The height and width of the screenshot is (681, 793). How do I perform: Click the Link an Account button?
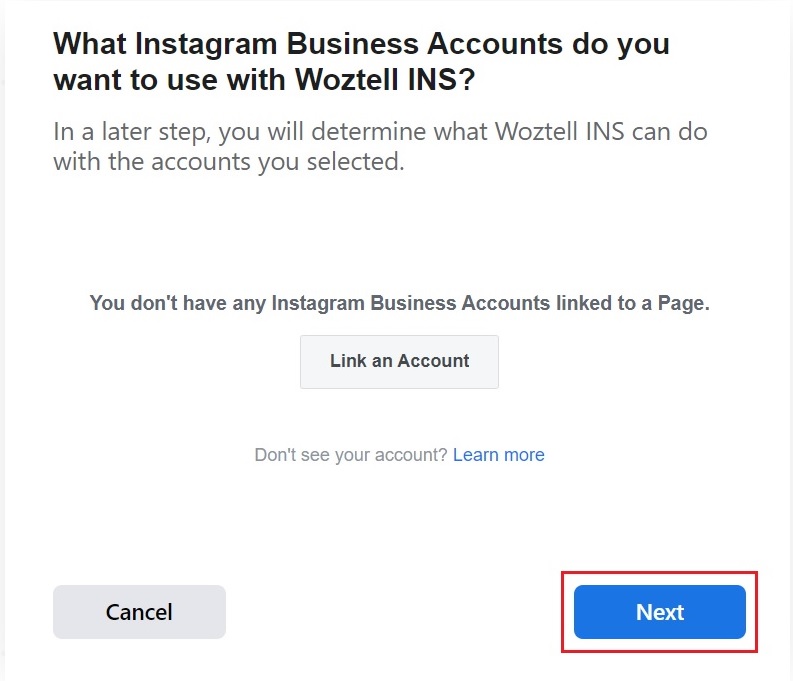pyautogui.click(x=399, y=361)
